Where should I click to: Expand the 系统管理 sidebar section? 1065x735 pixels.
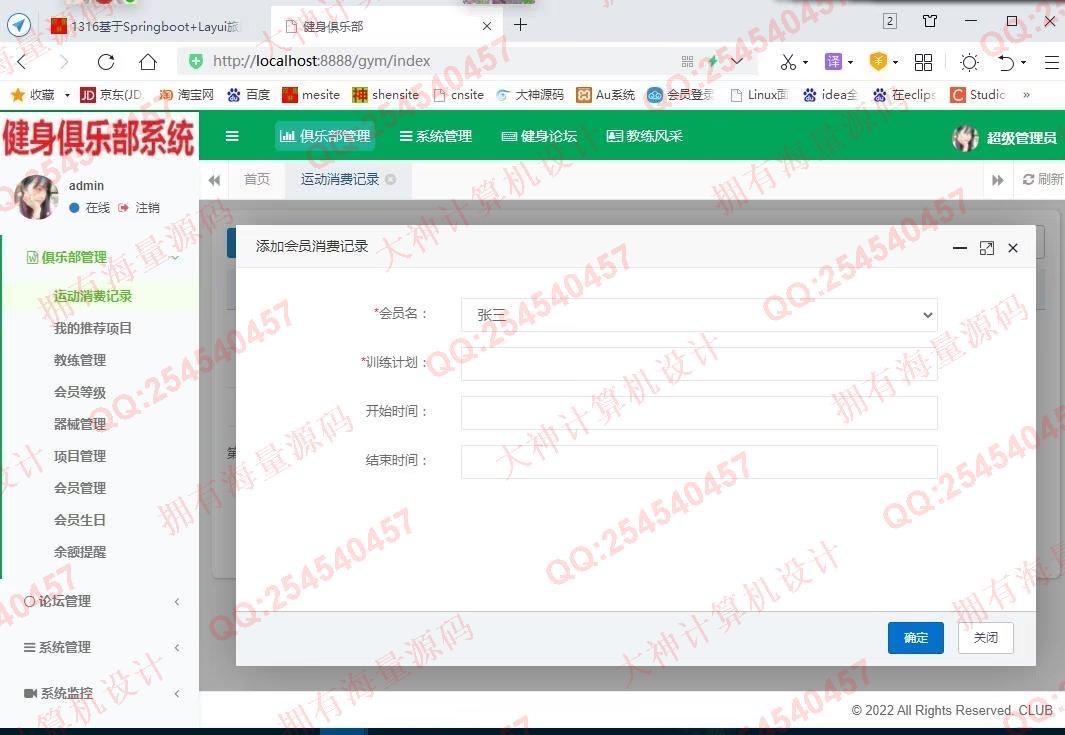click(99, 647)
